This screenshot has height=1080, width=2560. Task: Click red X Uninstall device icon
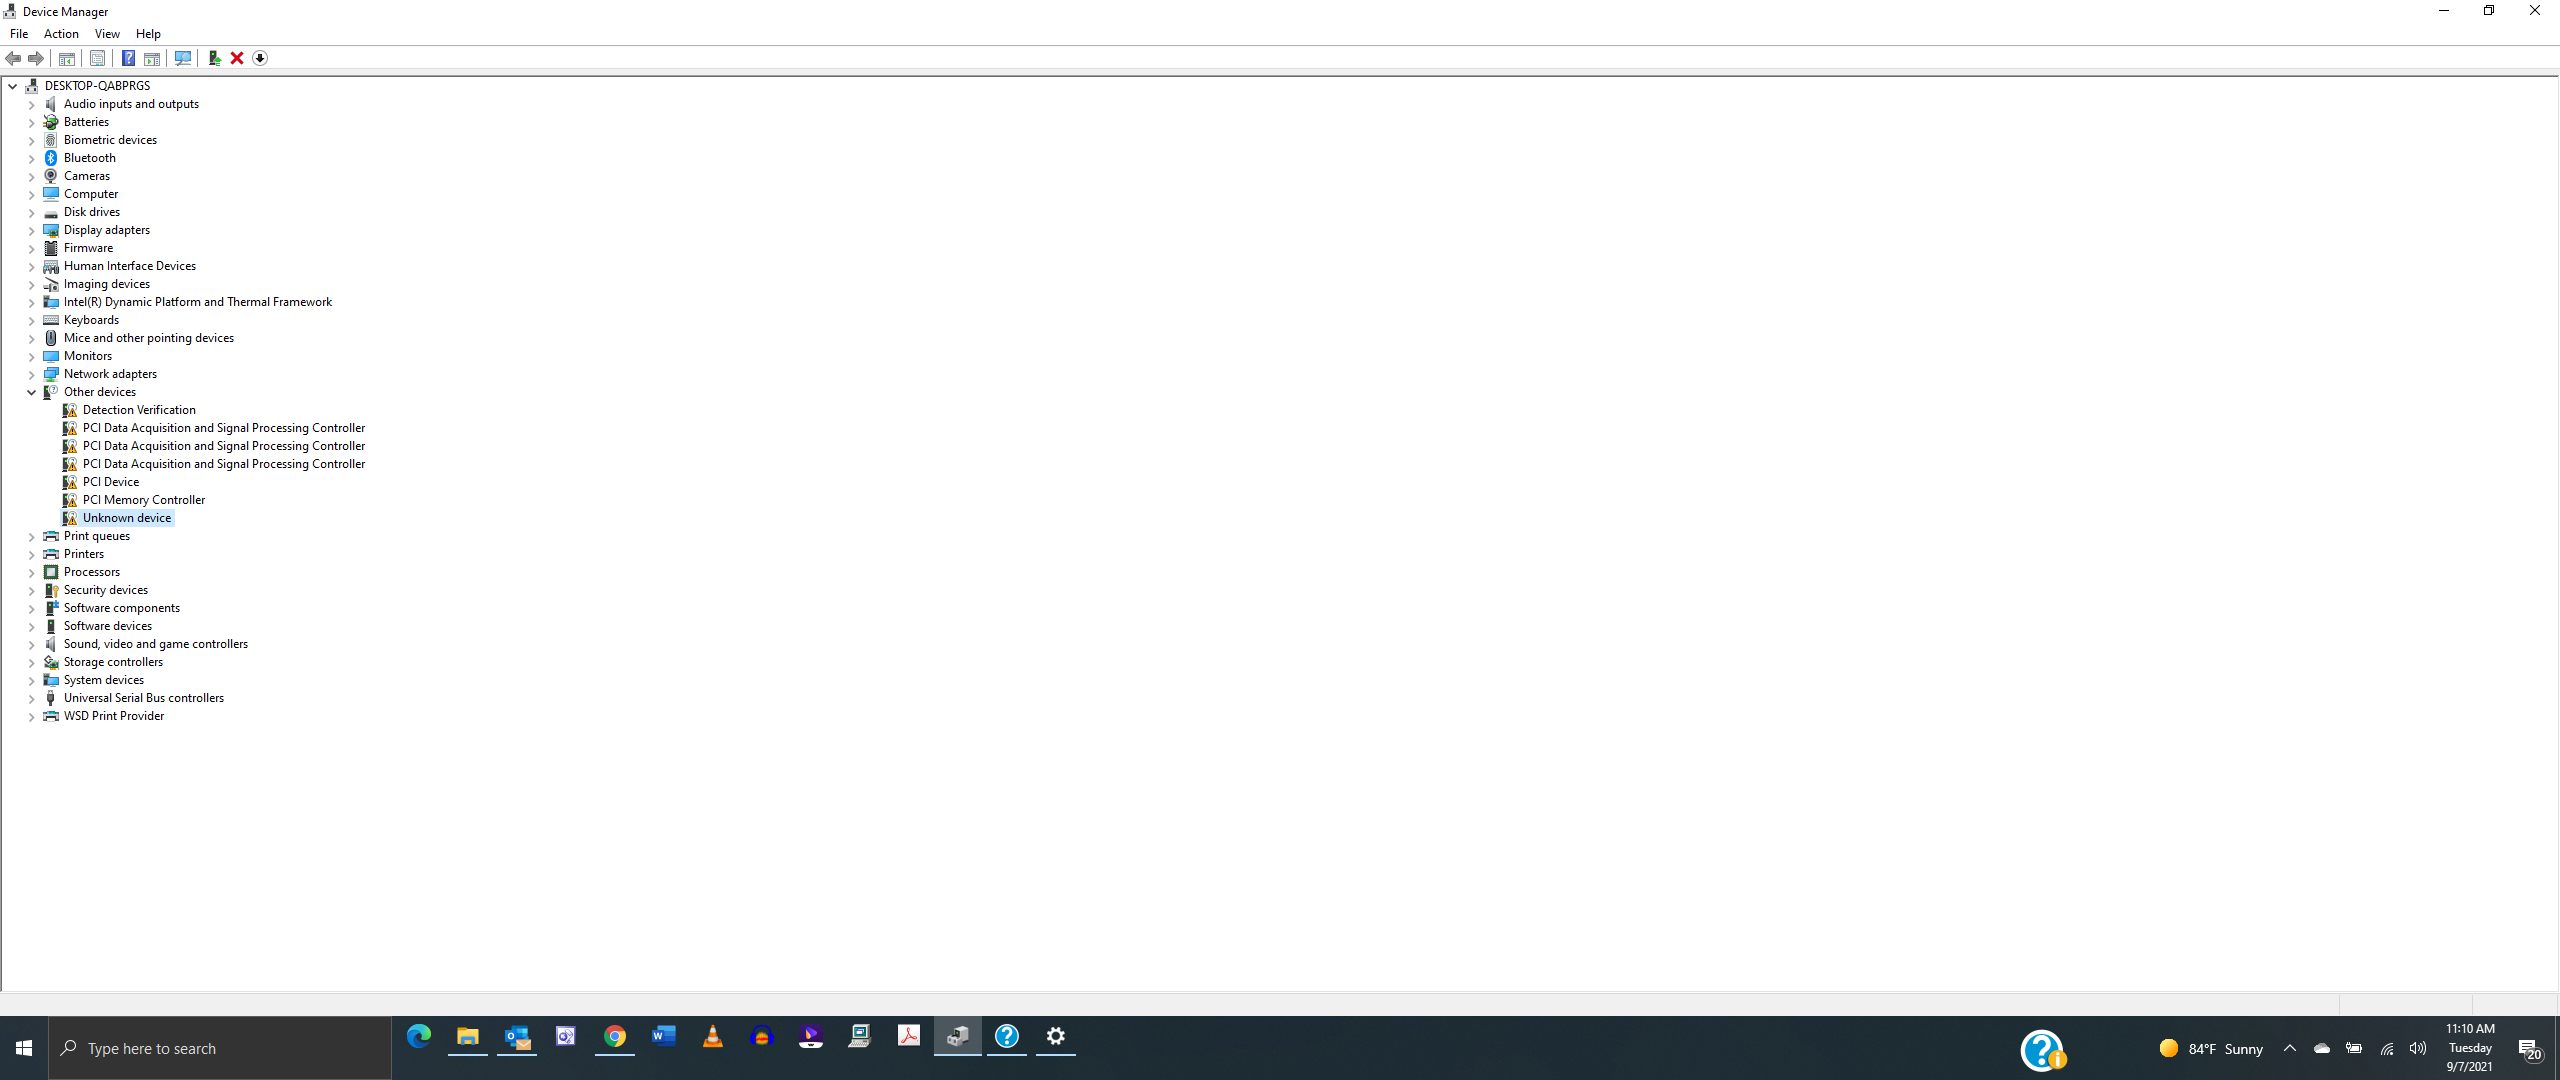click(x=237, y=58)
